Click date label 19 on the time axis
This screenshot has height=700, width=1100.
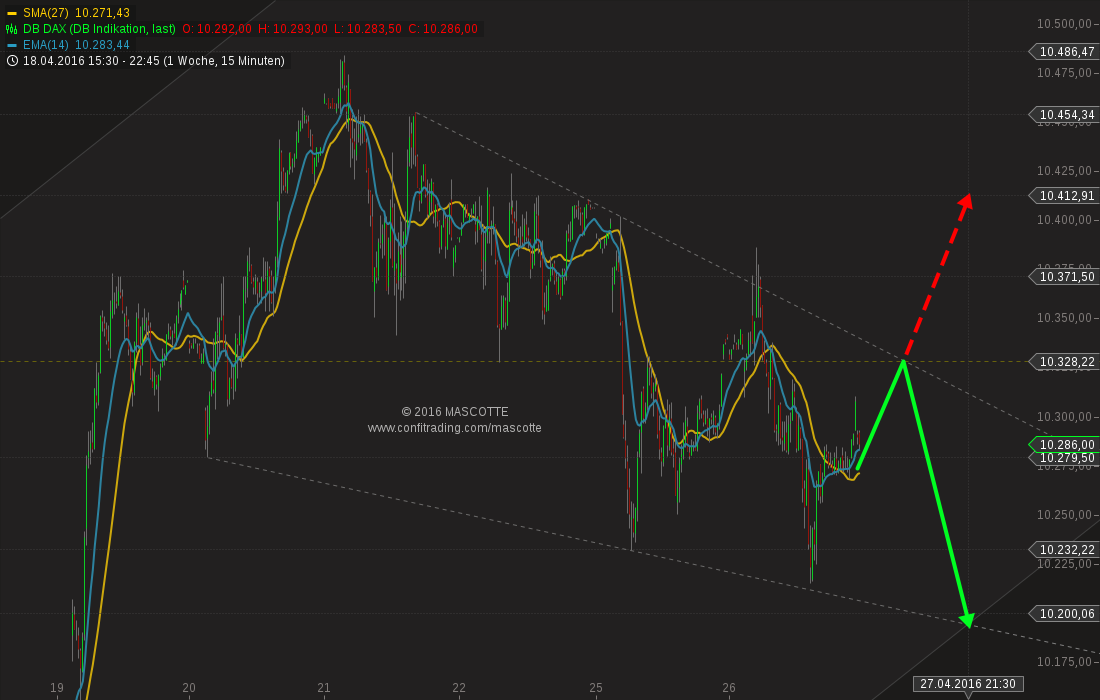(57, 688)
